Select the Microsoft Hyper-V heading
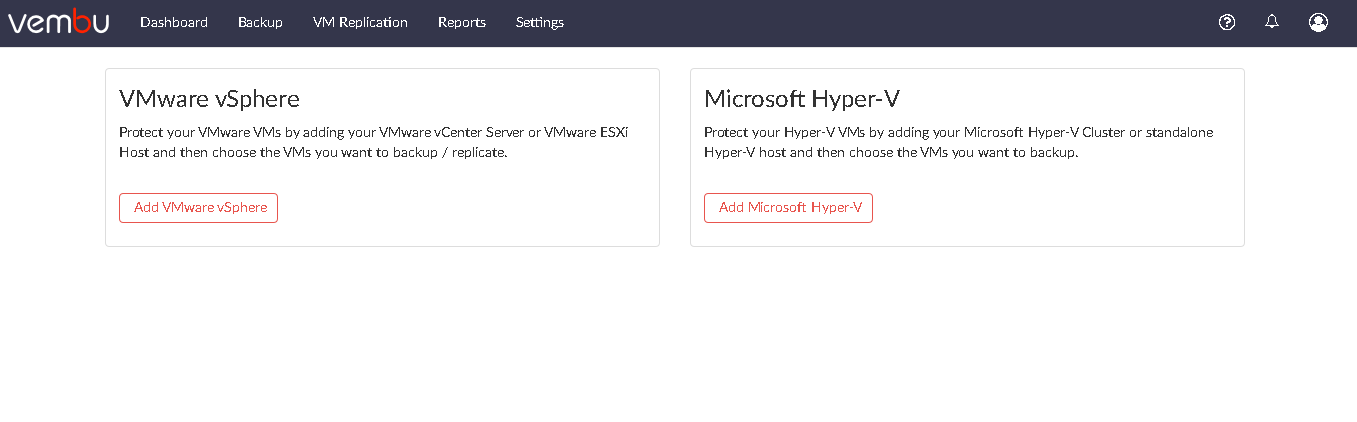The width and height of the screenshot is (1357, 422). tap(803, 98)
